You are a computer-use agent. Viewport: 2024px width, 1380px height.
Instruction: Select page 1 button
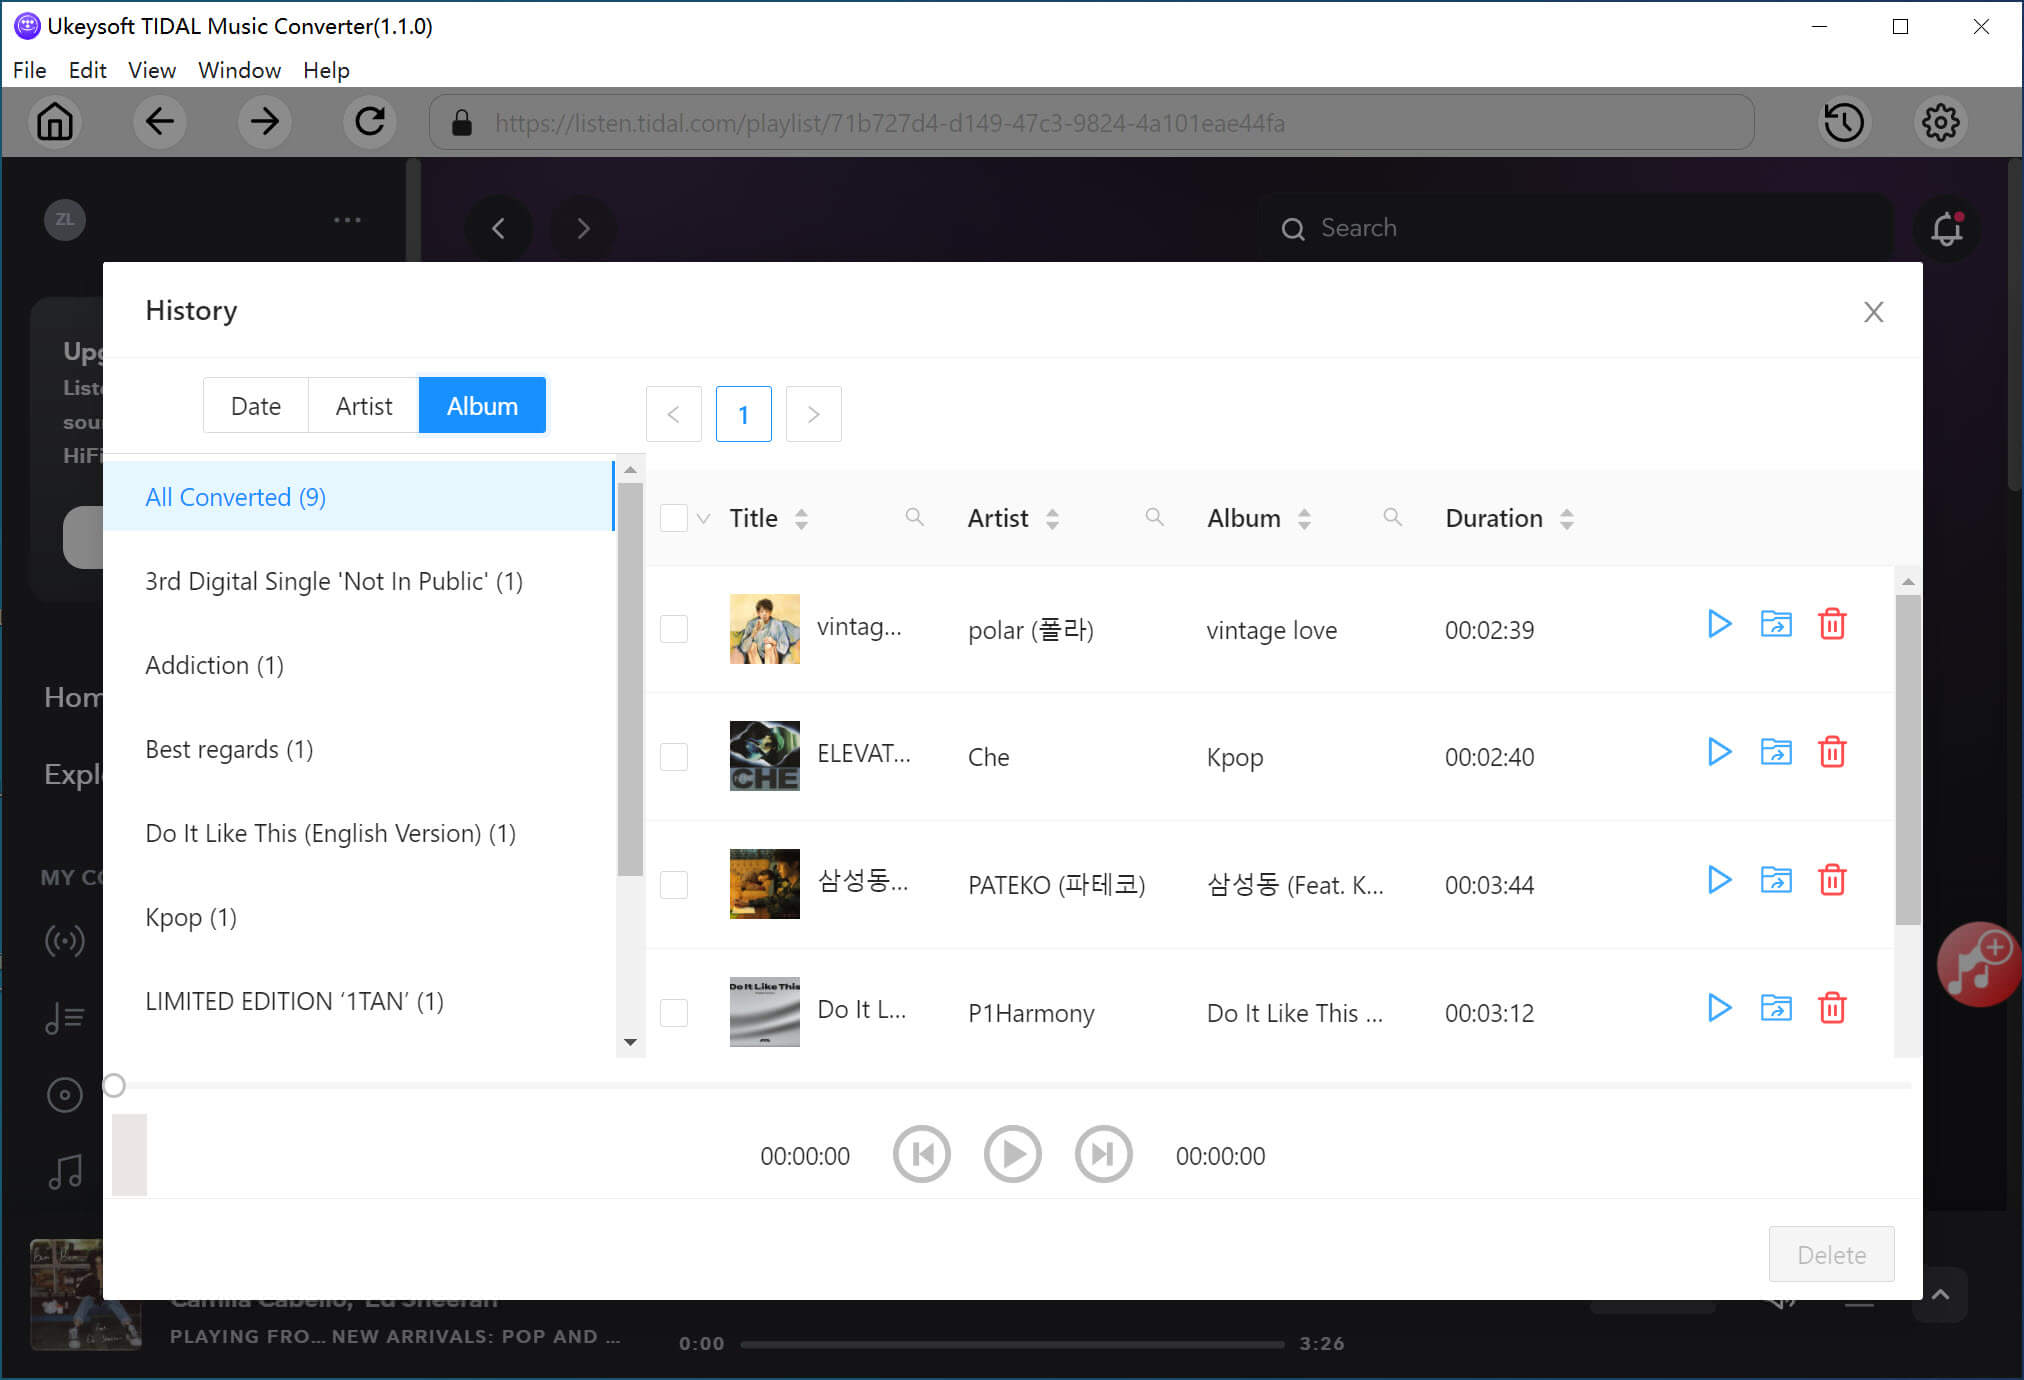coord(744,414)
